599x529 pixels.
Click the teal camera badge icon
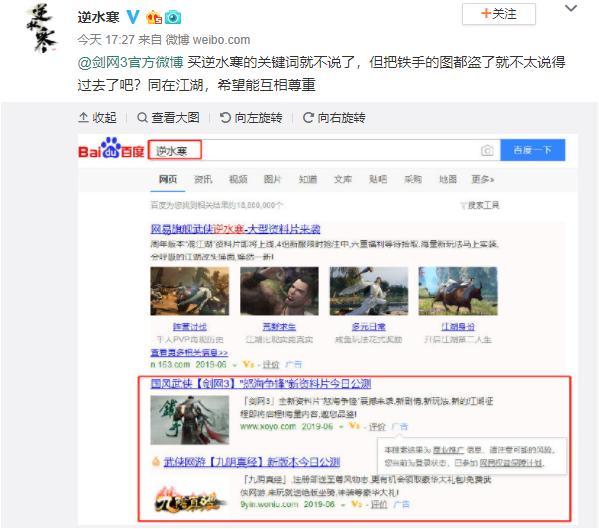point(173,18)
